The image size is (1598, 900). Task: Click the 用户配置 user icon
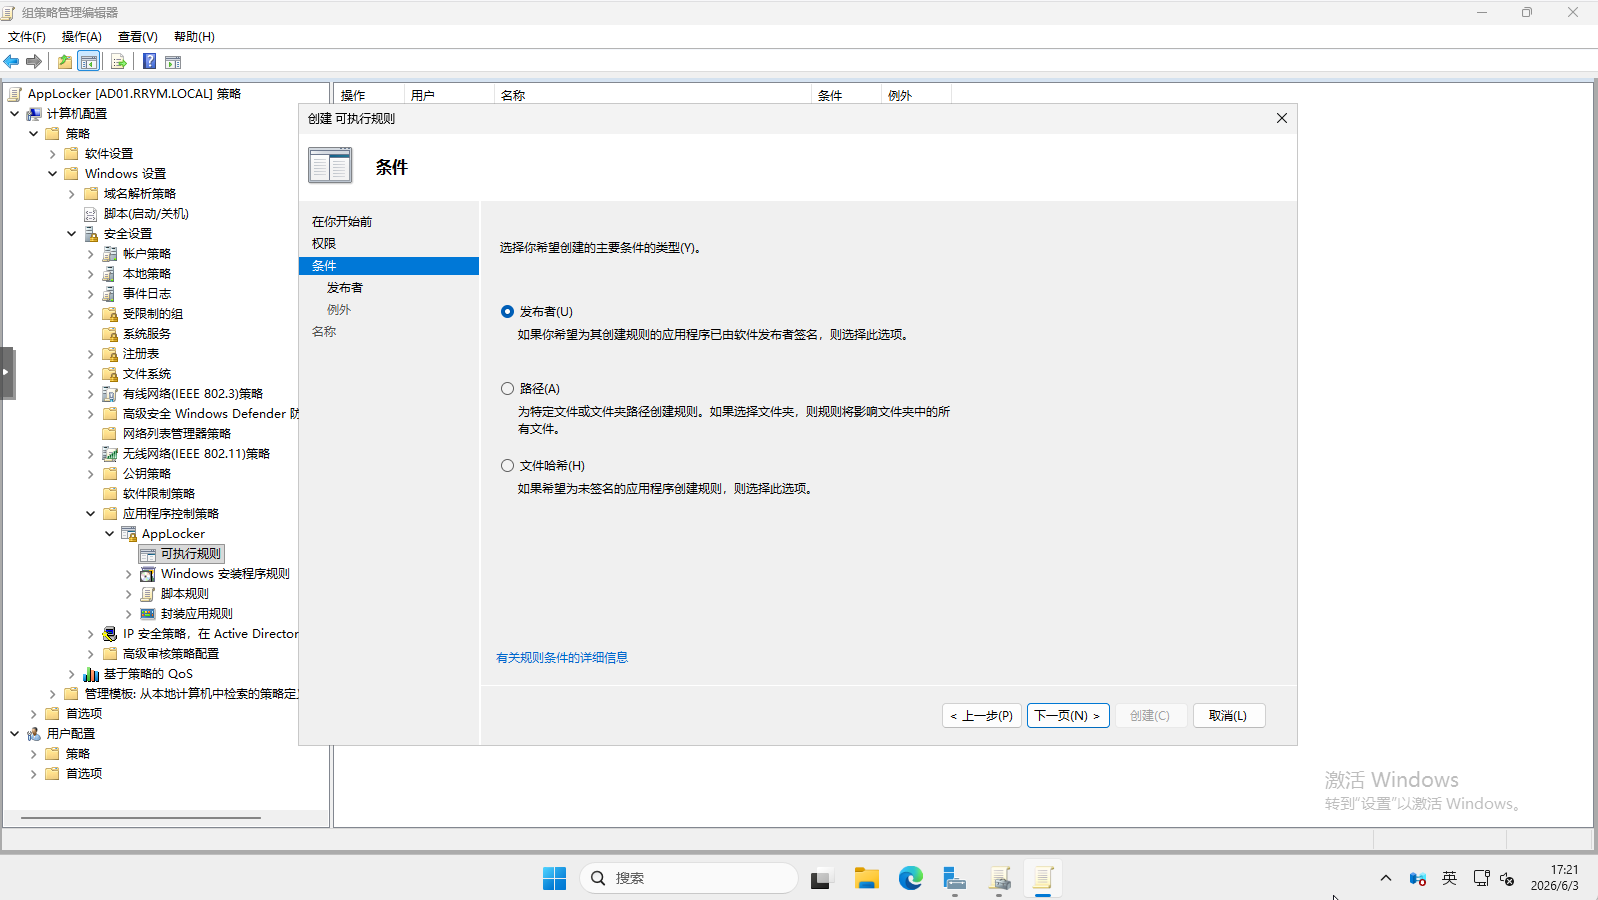(x=34, y=734)
